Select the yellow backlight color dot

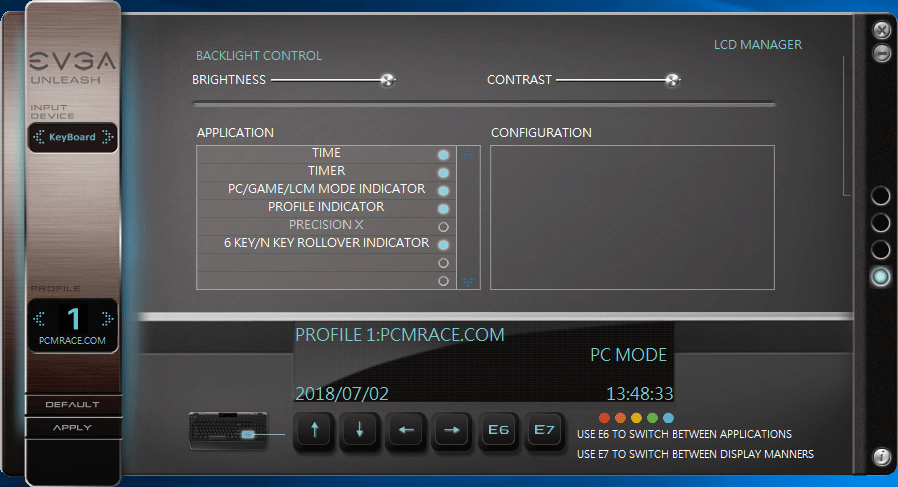636,418
